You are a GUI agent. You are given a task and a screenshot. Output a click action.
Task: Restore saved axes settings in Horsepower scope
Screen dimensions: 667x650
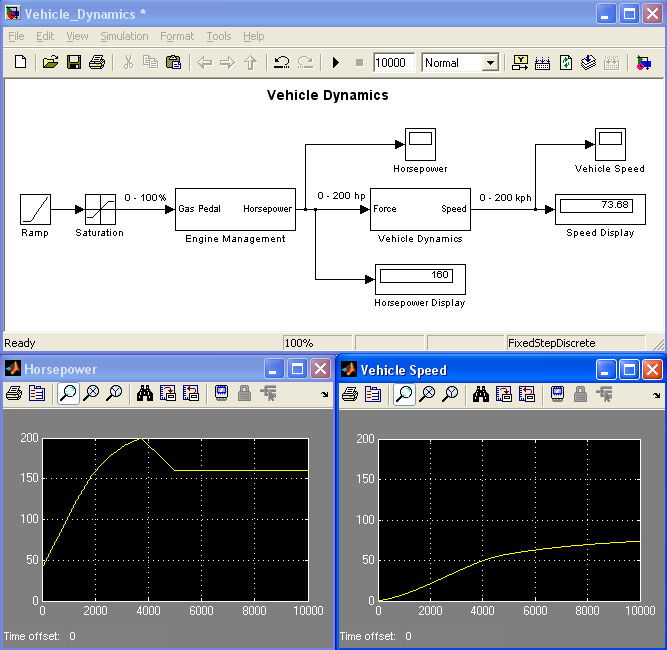pyautogui.click(x=191, y=393)
